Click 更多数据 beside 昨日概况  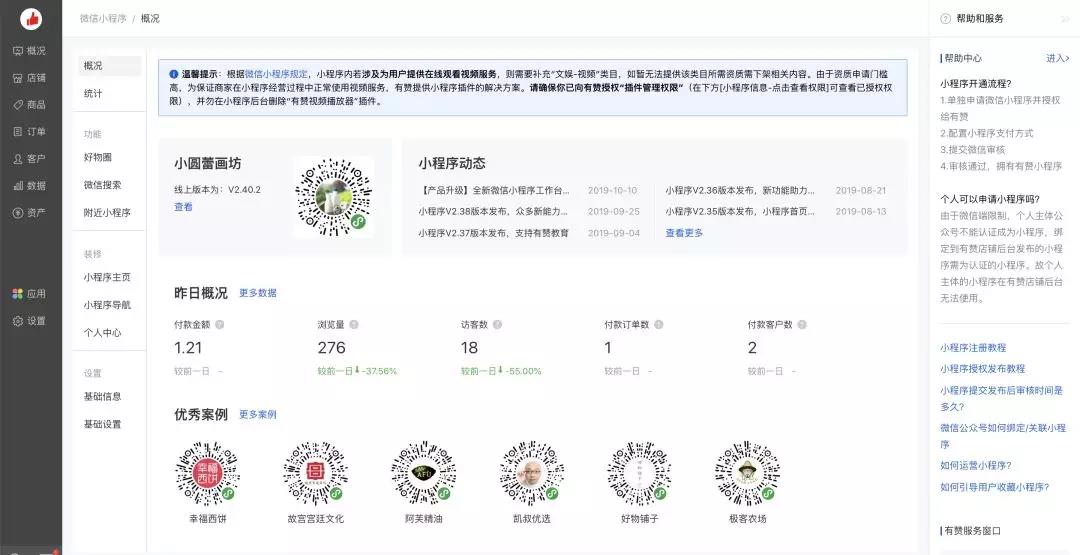(258, 293)
